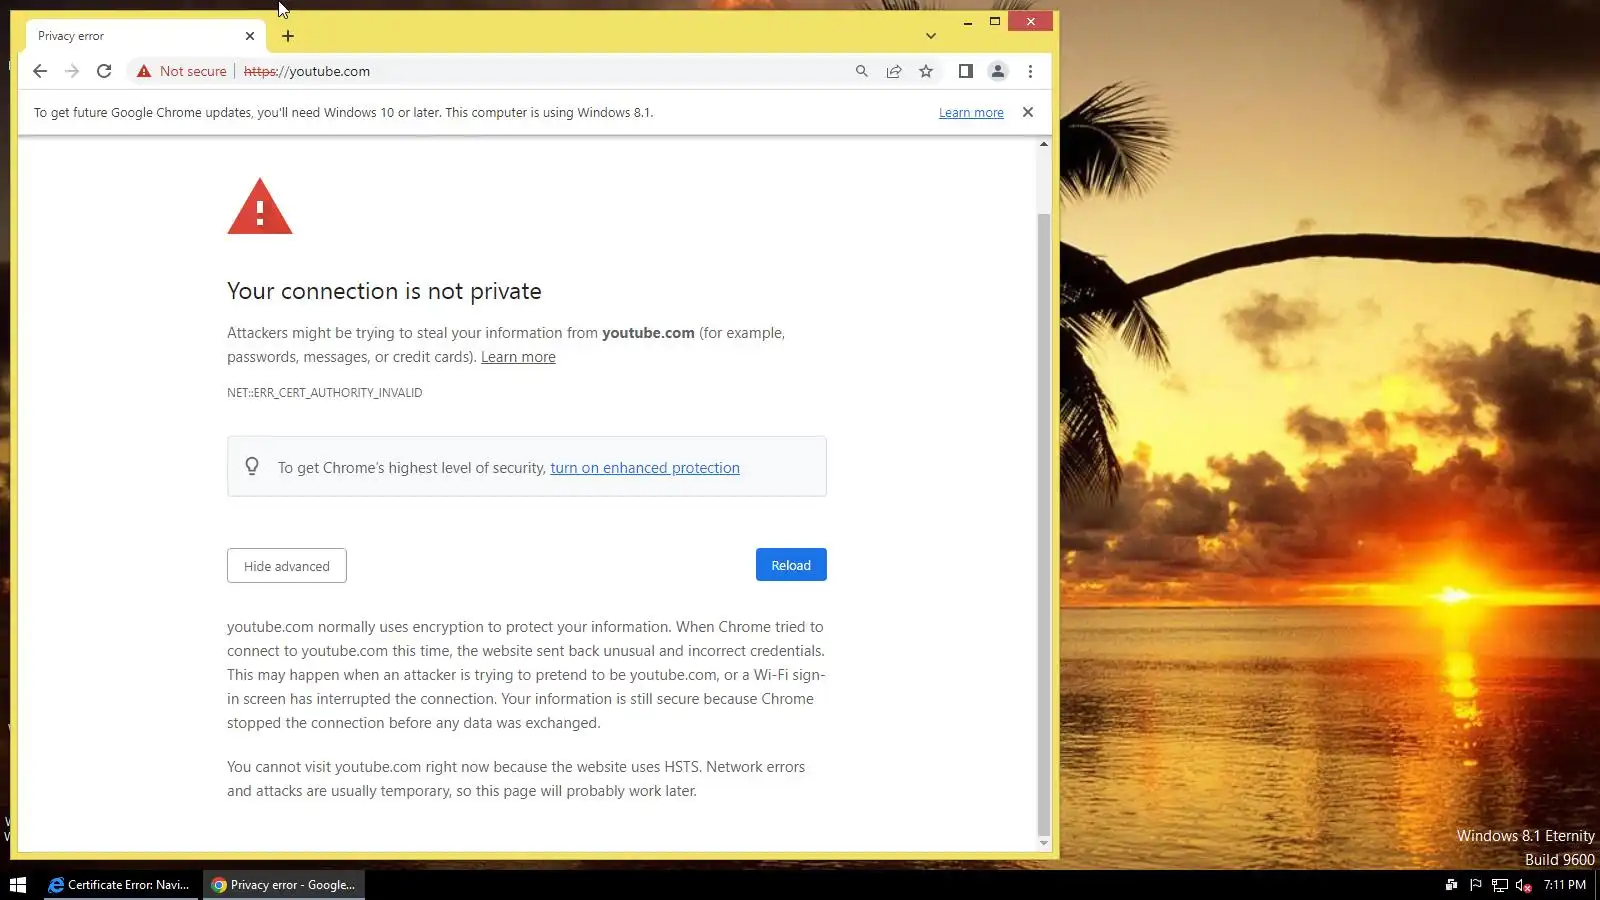The height and width of the screenshot is (900, 1600).
Task: Go back to the previous page
Action: tap(40, 71)
